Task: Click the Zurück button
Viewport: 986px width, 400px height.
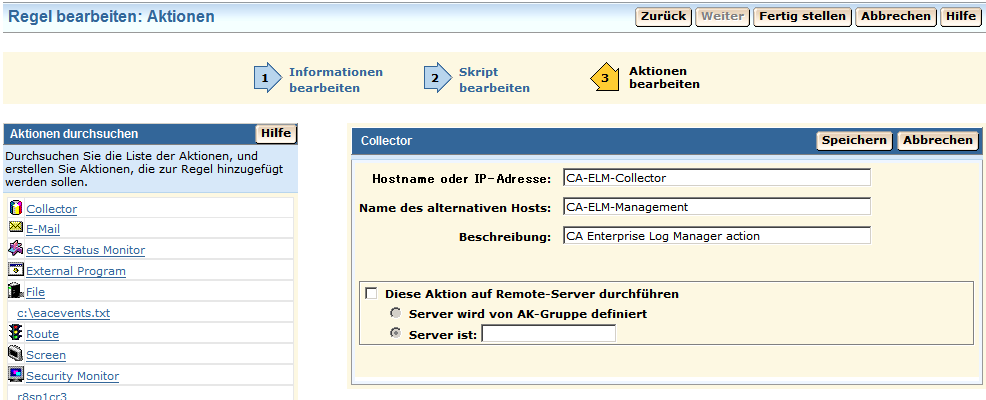Action: pyautogui.click(x=663, y=16)
